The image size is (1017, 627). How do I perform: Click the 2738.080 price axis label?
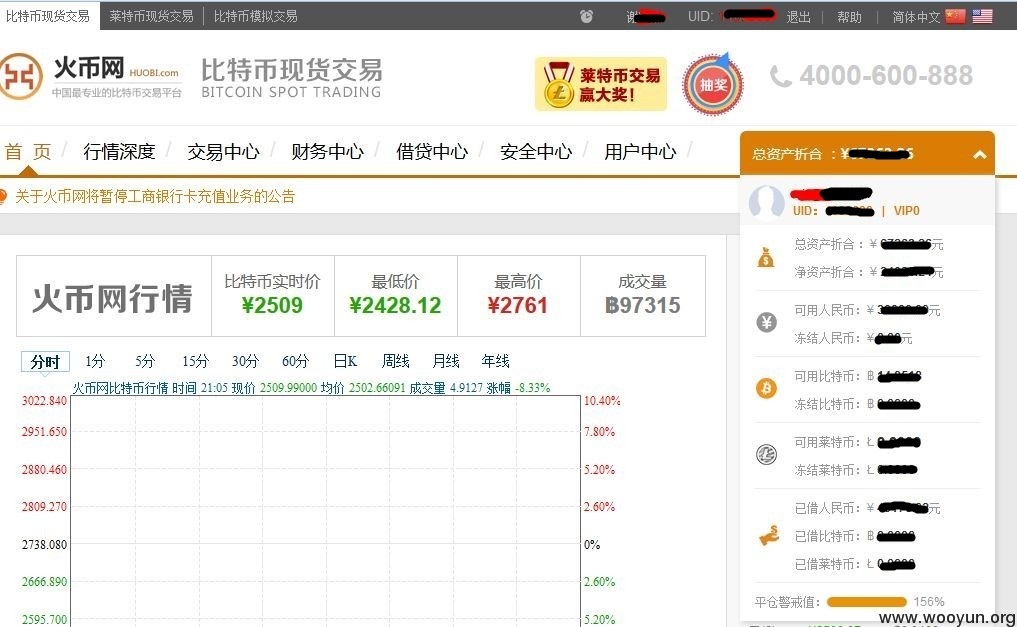44,545
